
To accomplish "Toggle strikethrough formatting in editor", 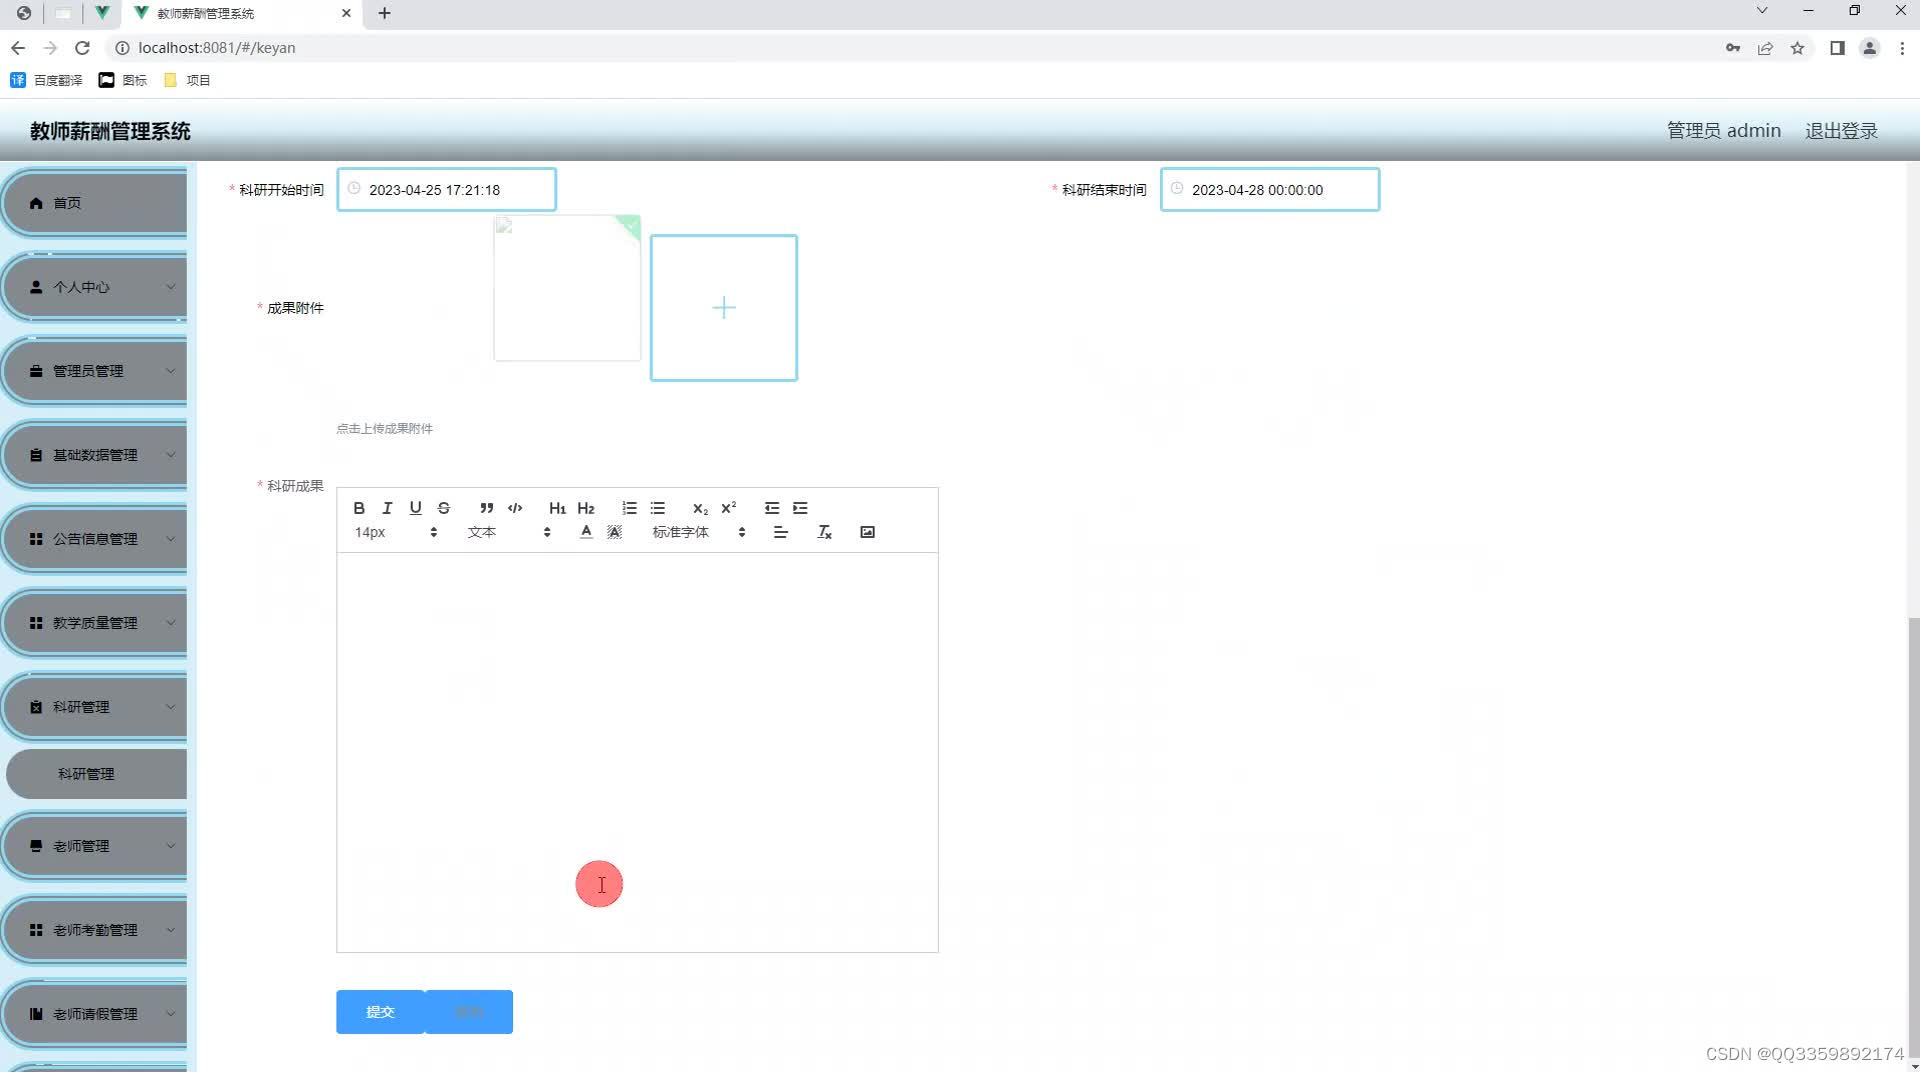I will pos(444,508).
